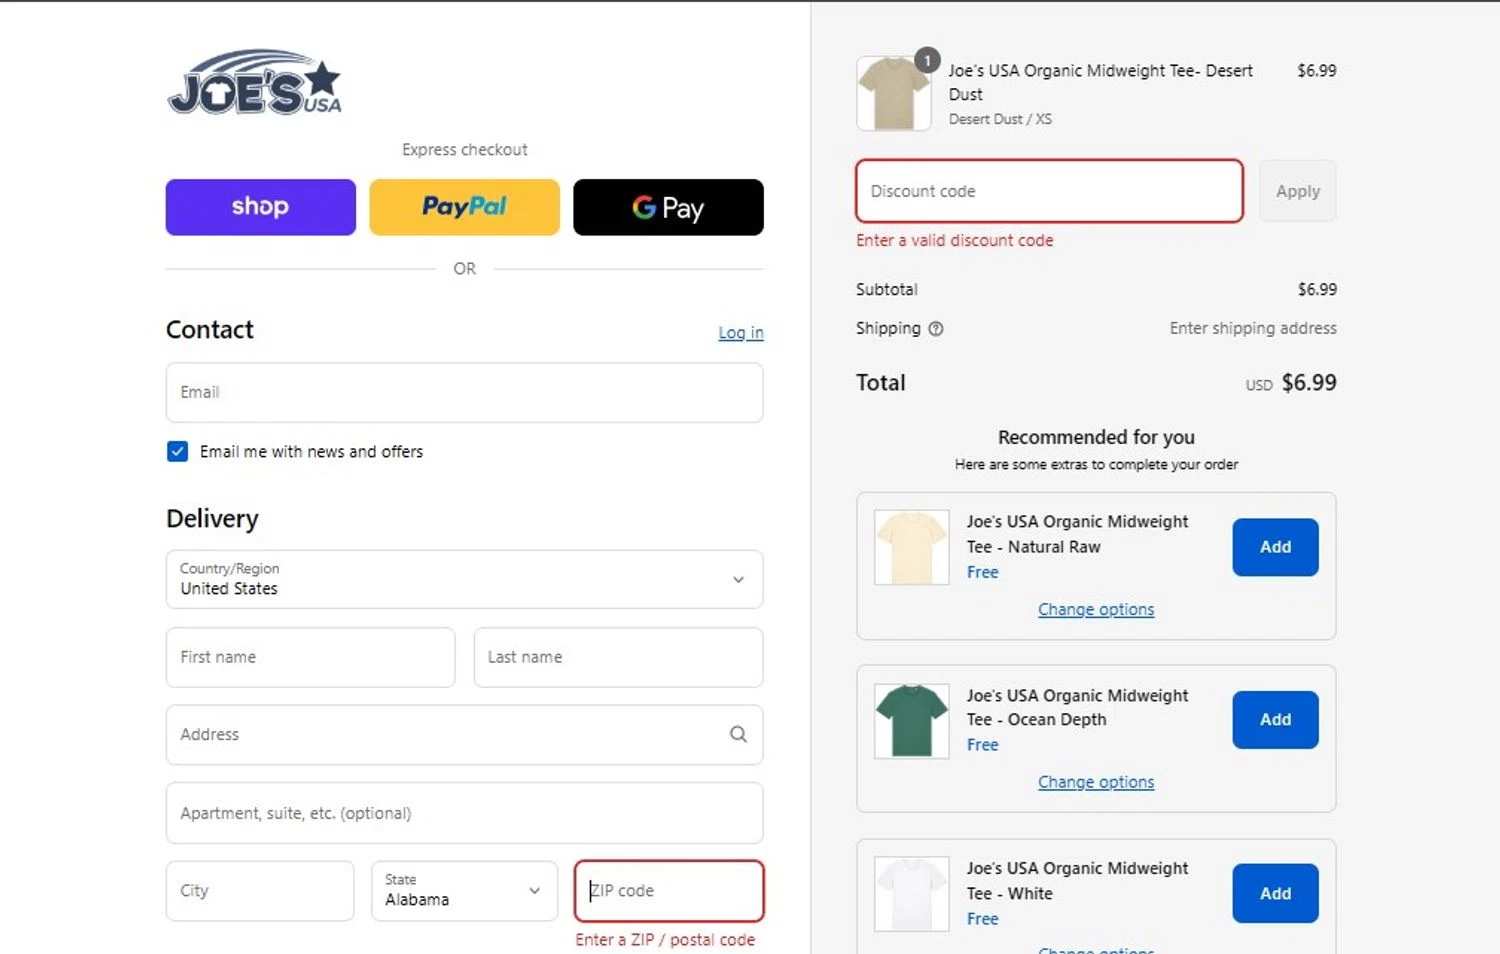Focus the Discount code field

[1049, 191]
